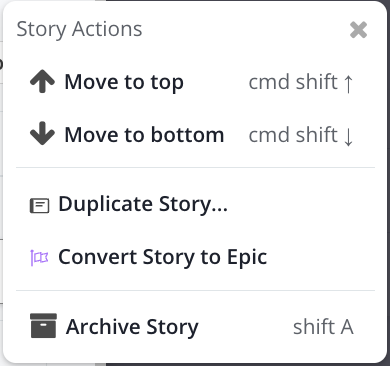Screen dimensions: 390x366
Task: Choose the Archive Story action
Action: [x=192, y=326]
